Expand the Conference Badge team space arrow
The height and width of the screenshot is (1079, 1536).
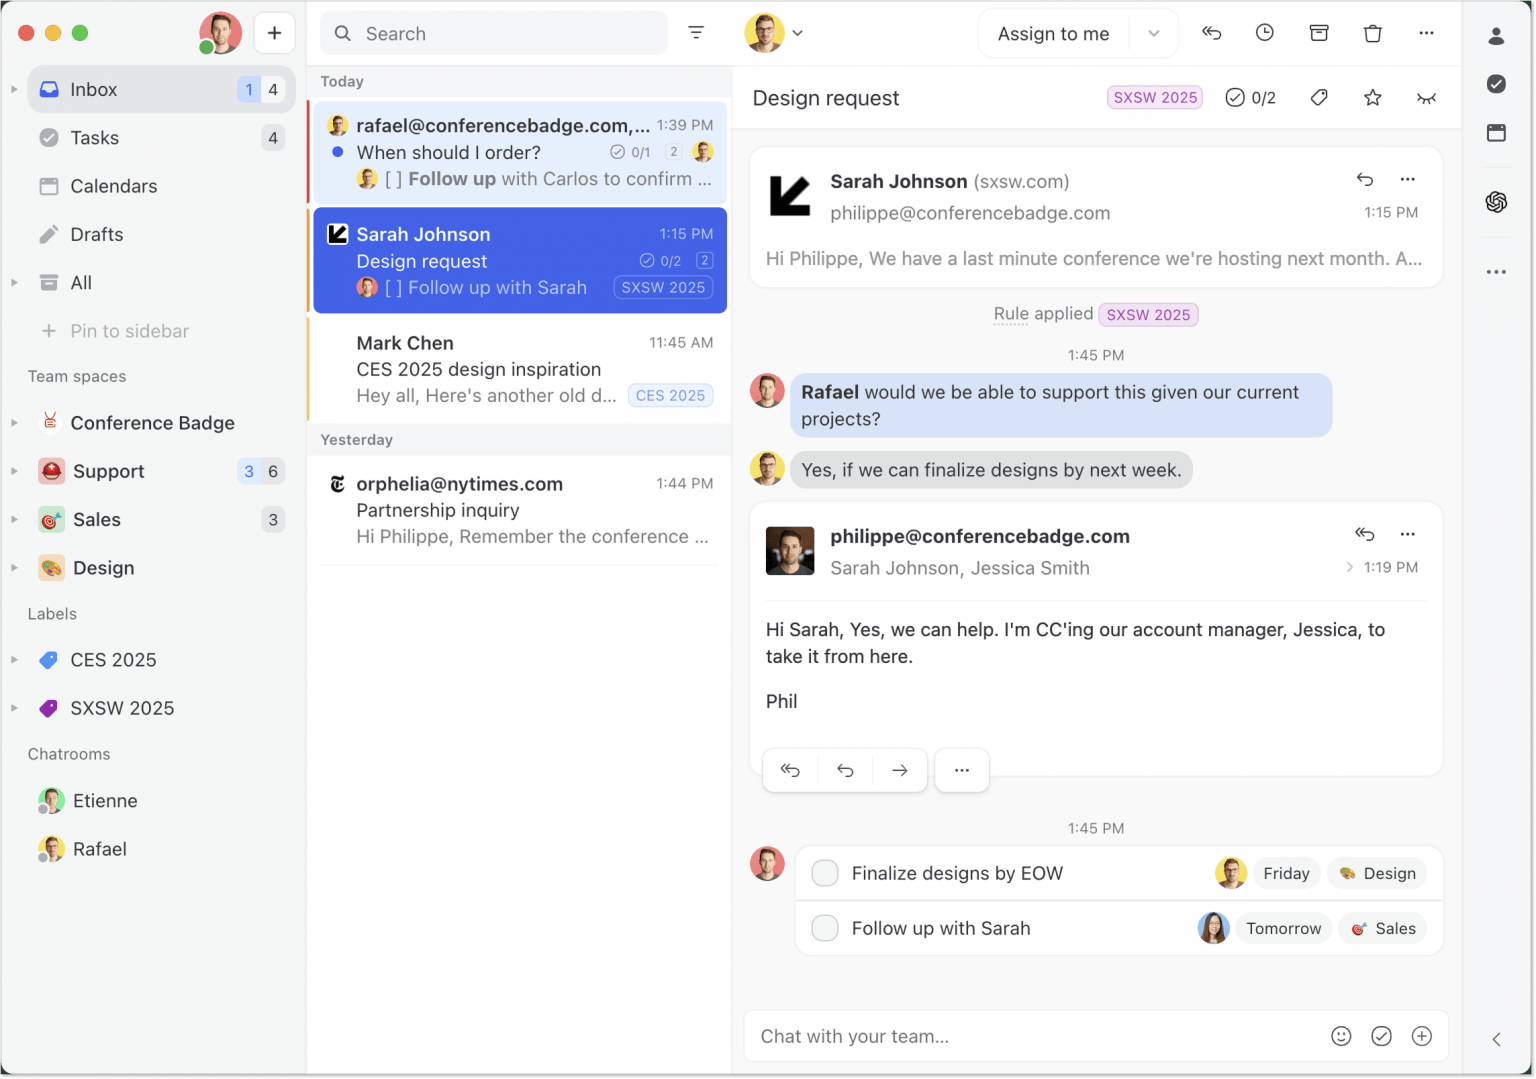tap(14, 423)
